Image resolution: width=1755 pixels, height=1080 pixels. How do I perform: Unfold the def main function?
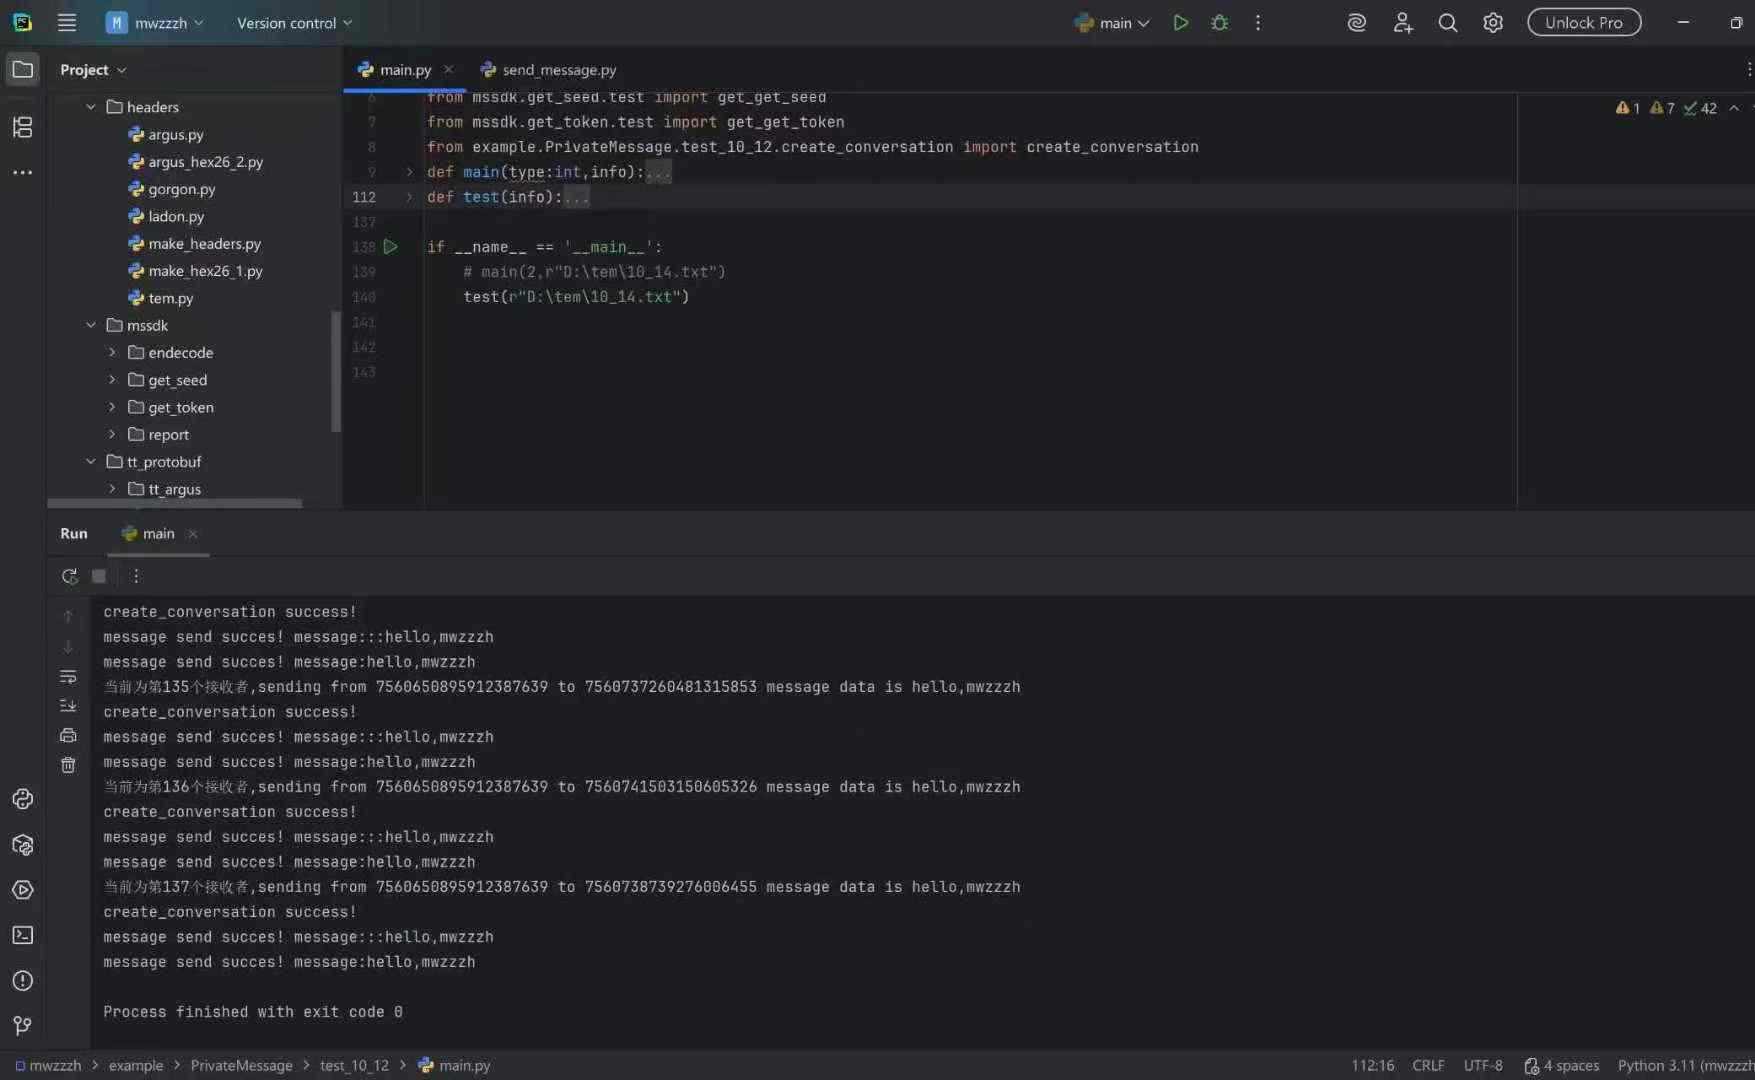(x=409, y=172)
